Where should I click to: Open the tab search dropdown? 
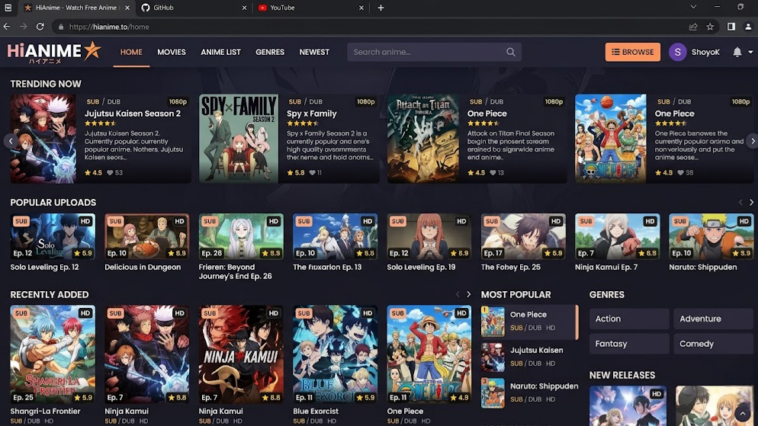point(693,7)
